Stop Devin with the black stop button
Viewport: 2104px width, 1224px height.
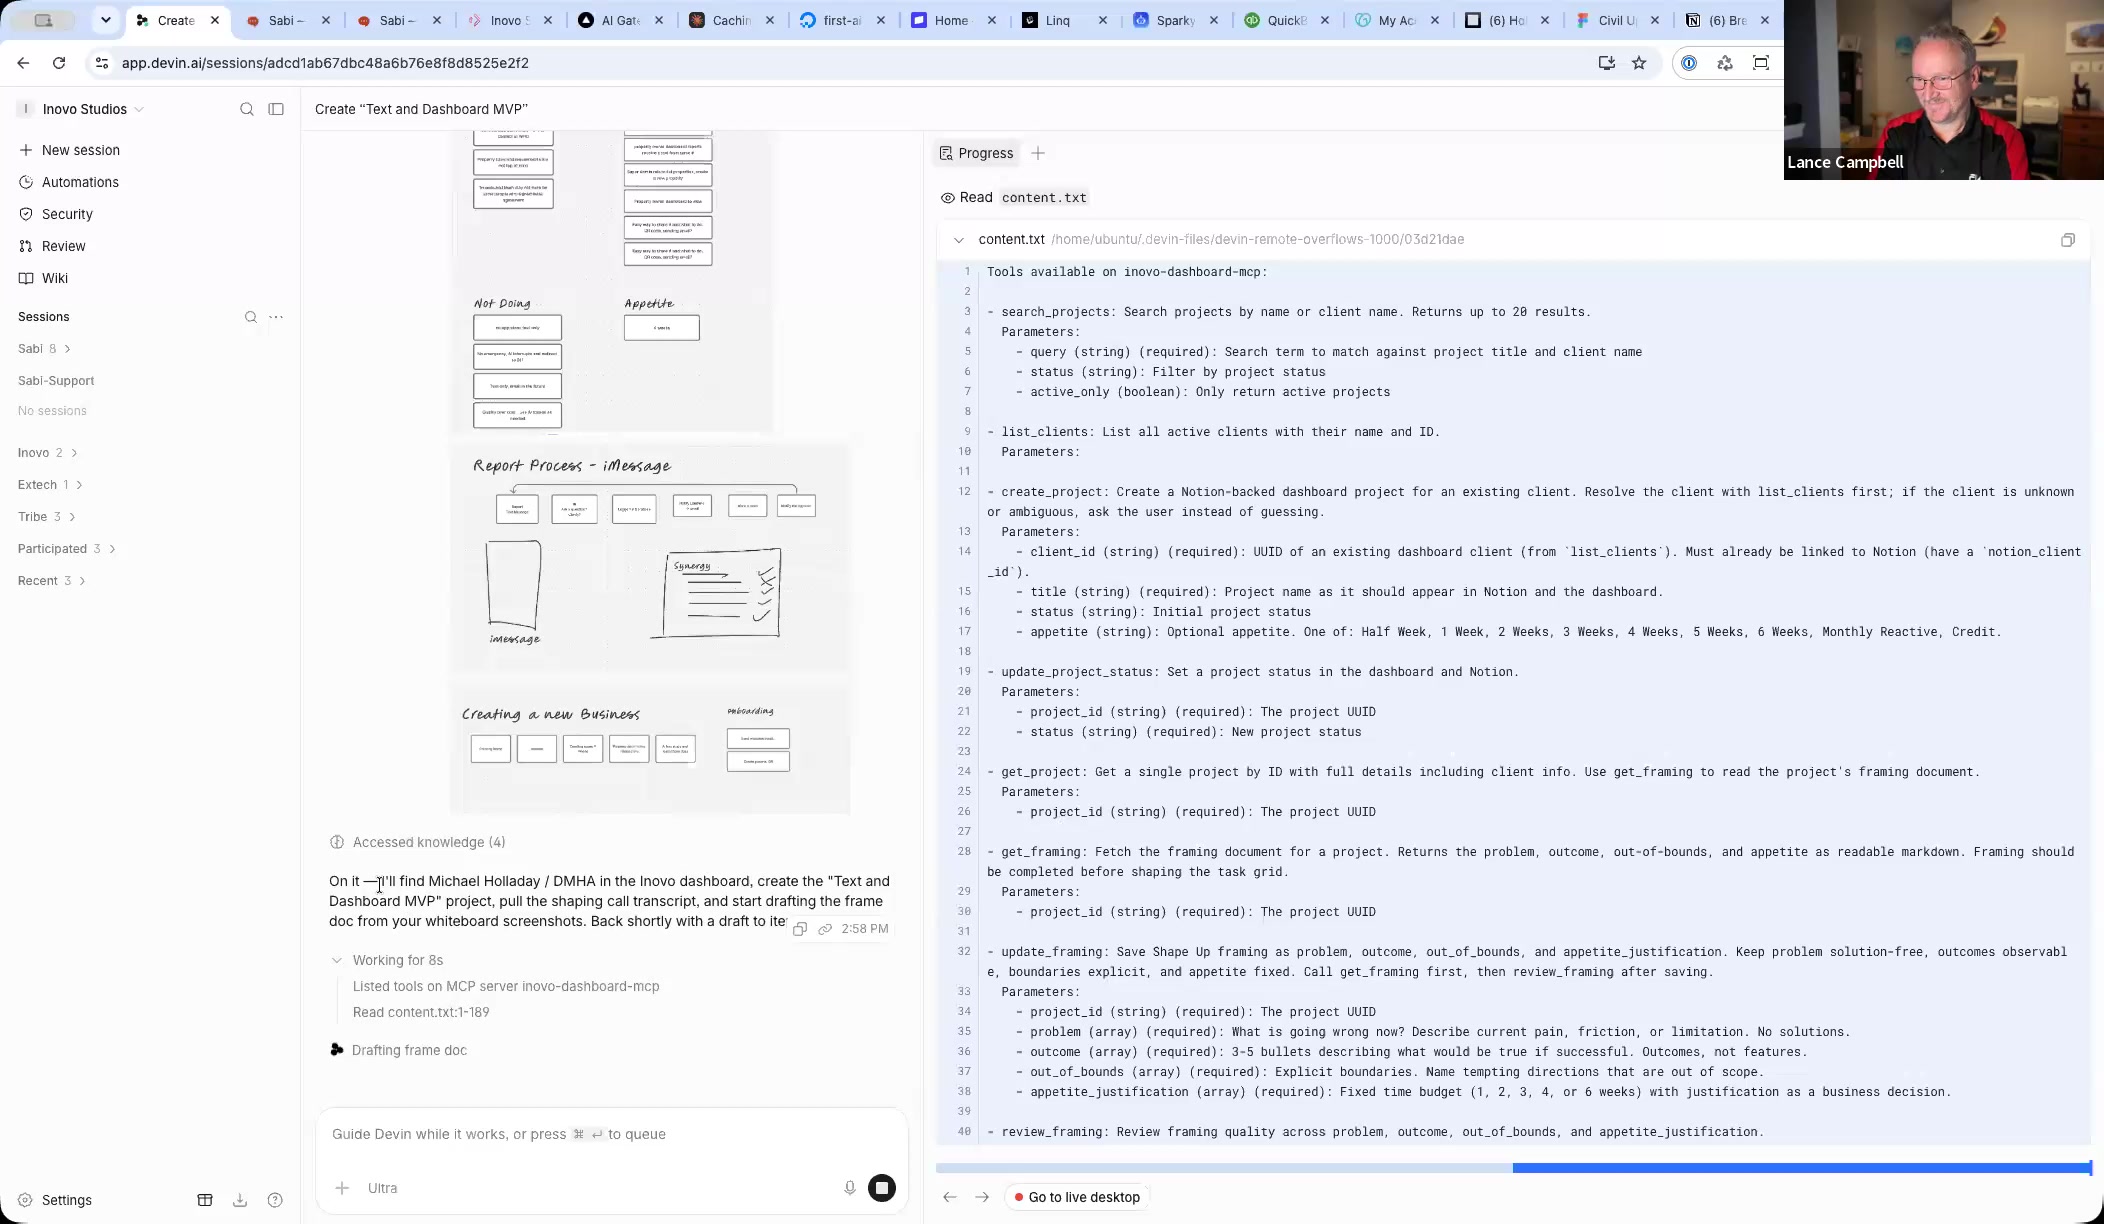click(x=882, y=1188)
